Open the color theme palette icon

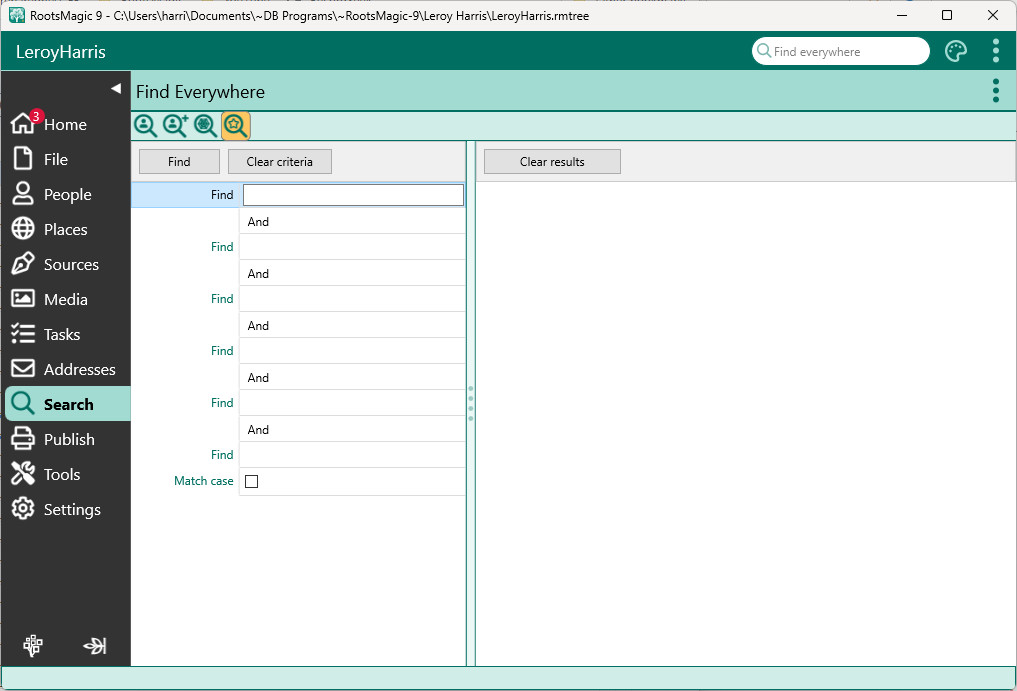(x=956, y=52)
